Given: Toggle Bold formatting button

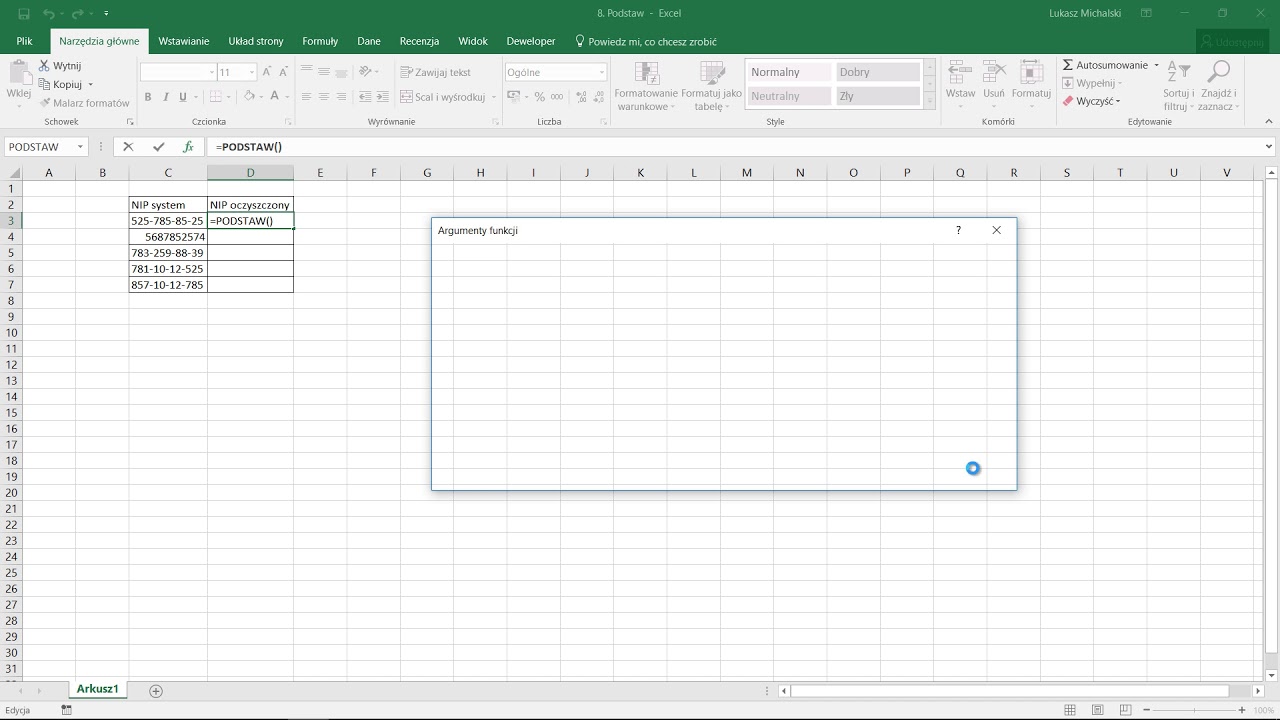Looking at the screenshot, I should coord(148,97).
